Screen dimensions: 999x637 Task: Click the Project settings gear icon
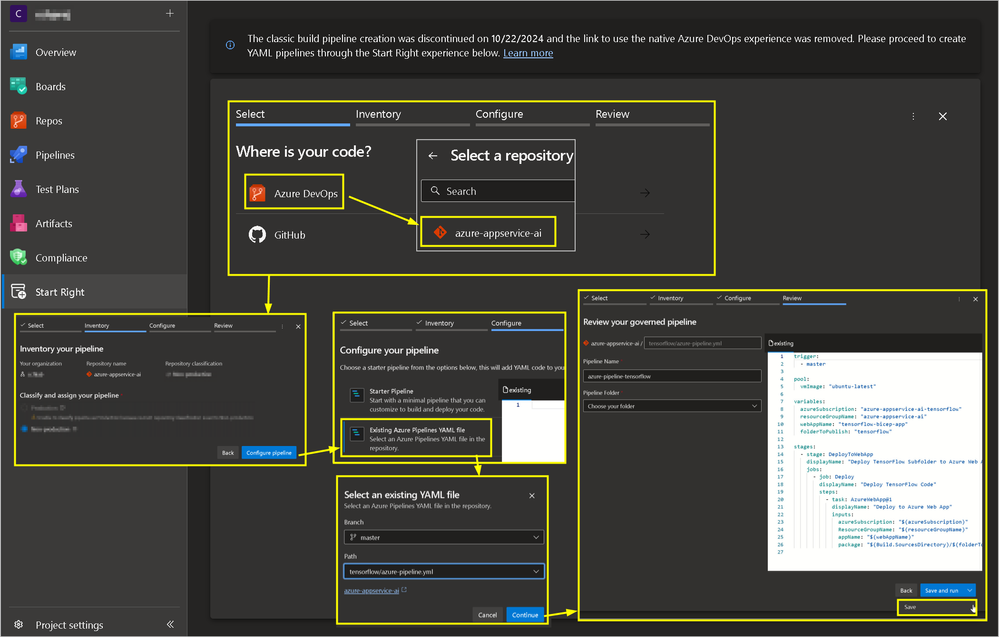[x=18, y=625]
